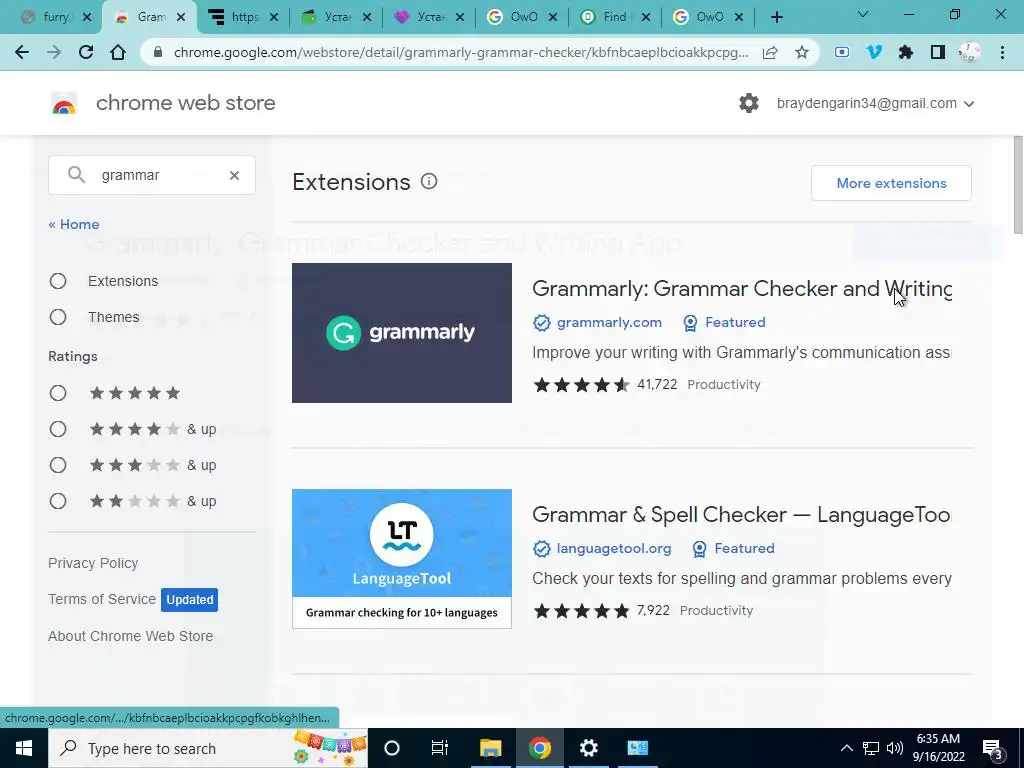This screenshot has height=768, width=1024.
Task: Select the Themes radio filter
Action: pos(58,317)
